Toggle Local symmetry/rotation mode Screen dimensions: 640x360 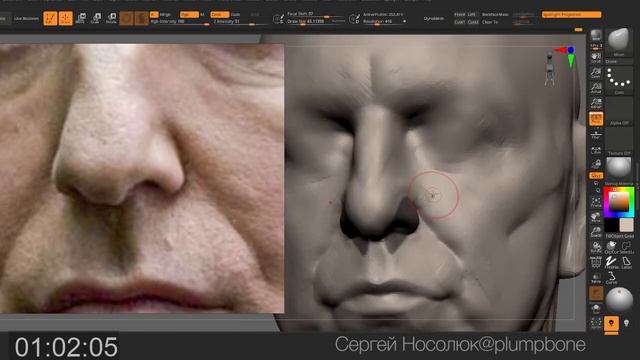[x=596, y=150]
